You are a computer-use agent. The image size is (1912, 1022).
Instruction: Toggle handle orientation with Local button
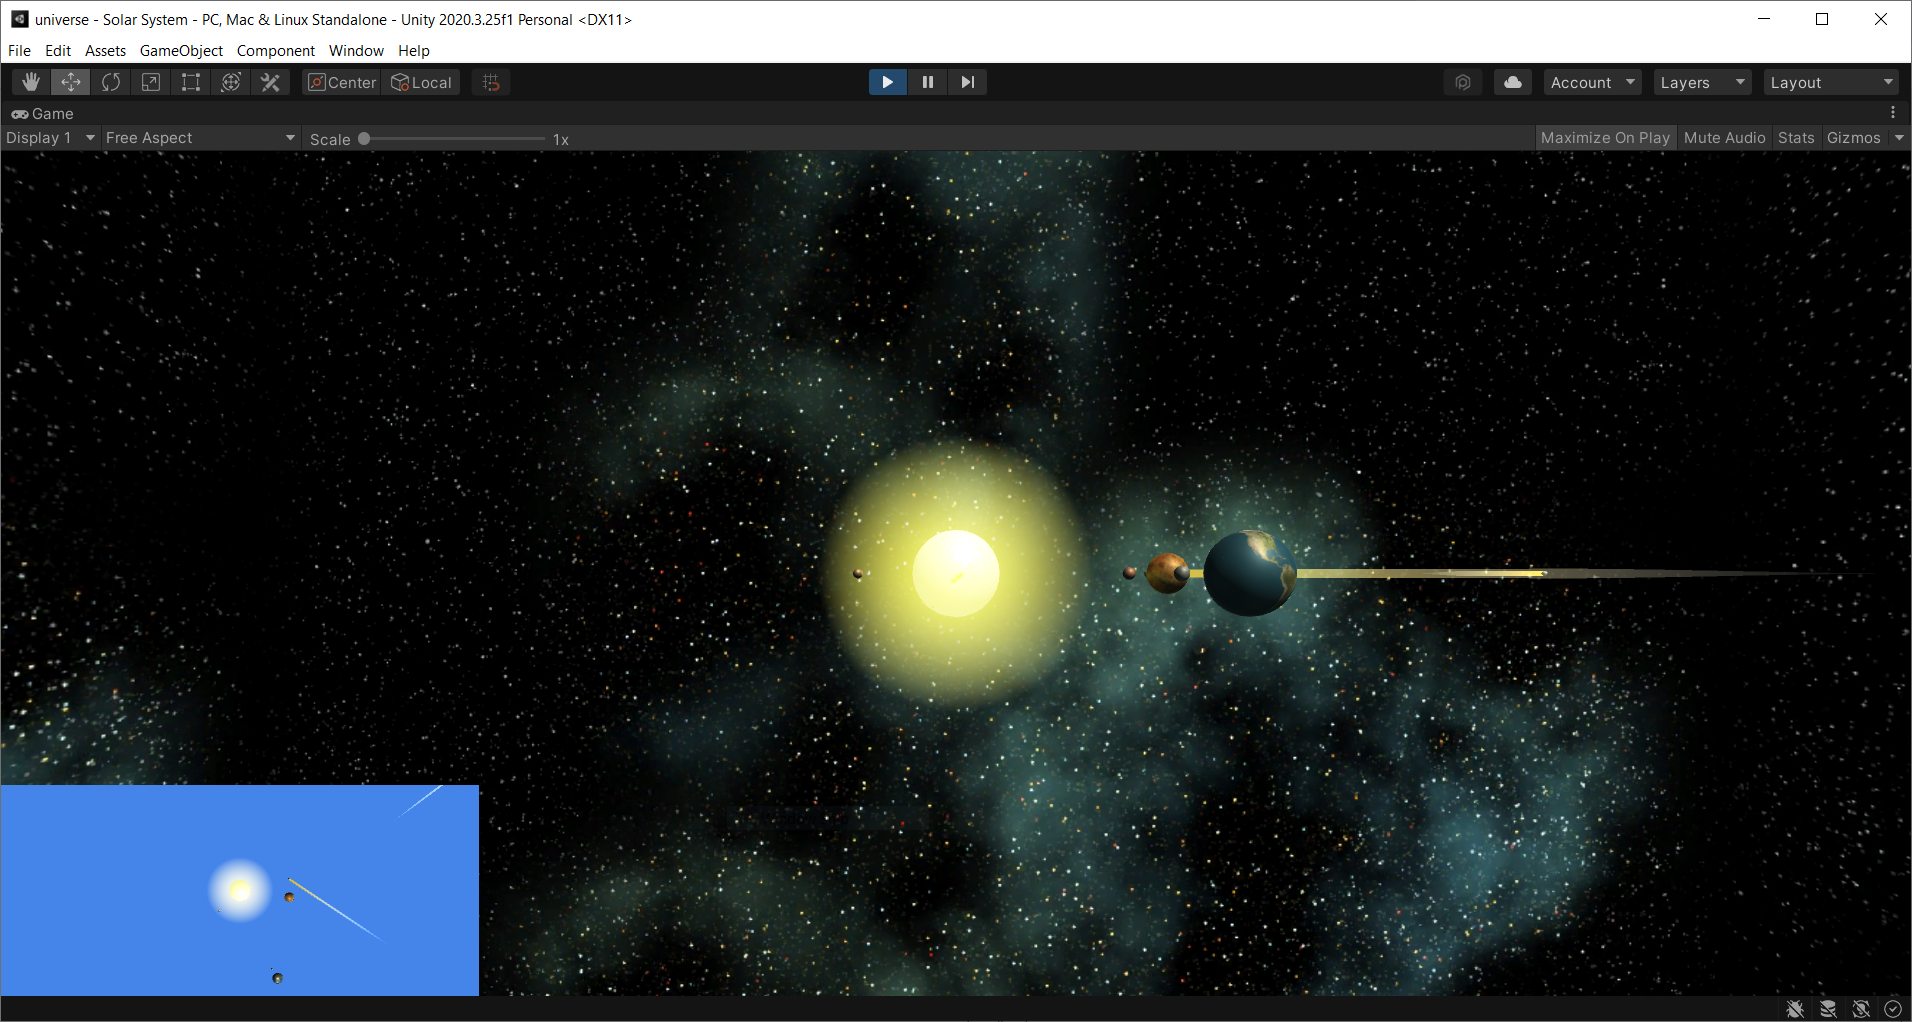(421, 82)
